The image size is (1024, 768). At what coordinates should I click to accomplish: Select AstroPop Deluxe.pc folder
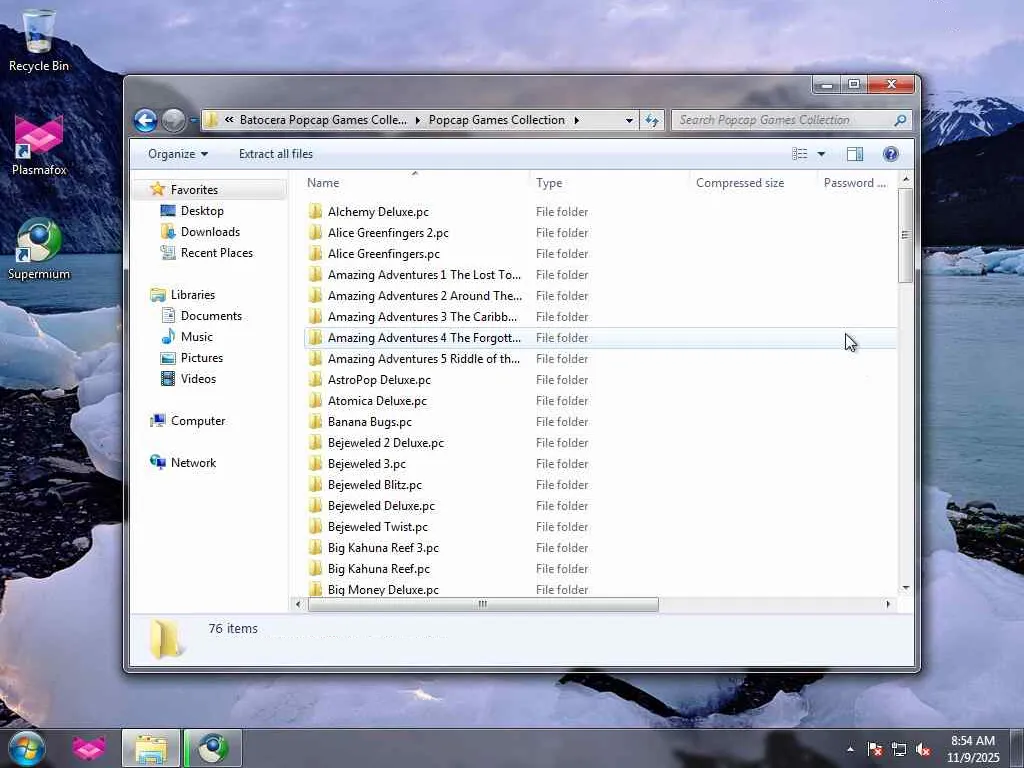(379, 379)
